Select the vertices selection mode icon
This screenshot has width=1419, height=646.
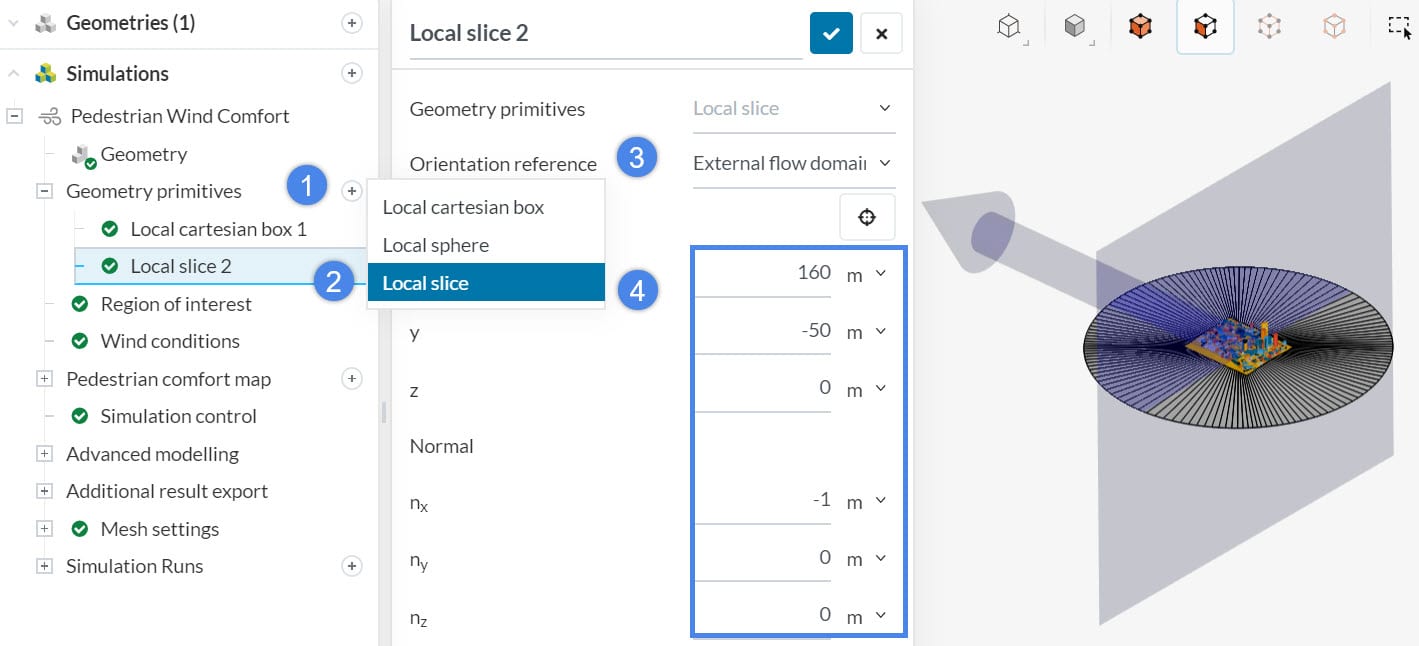click(x=1269, y=26)
